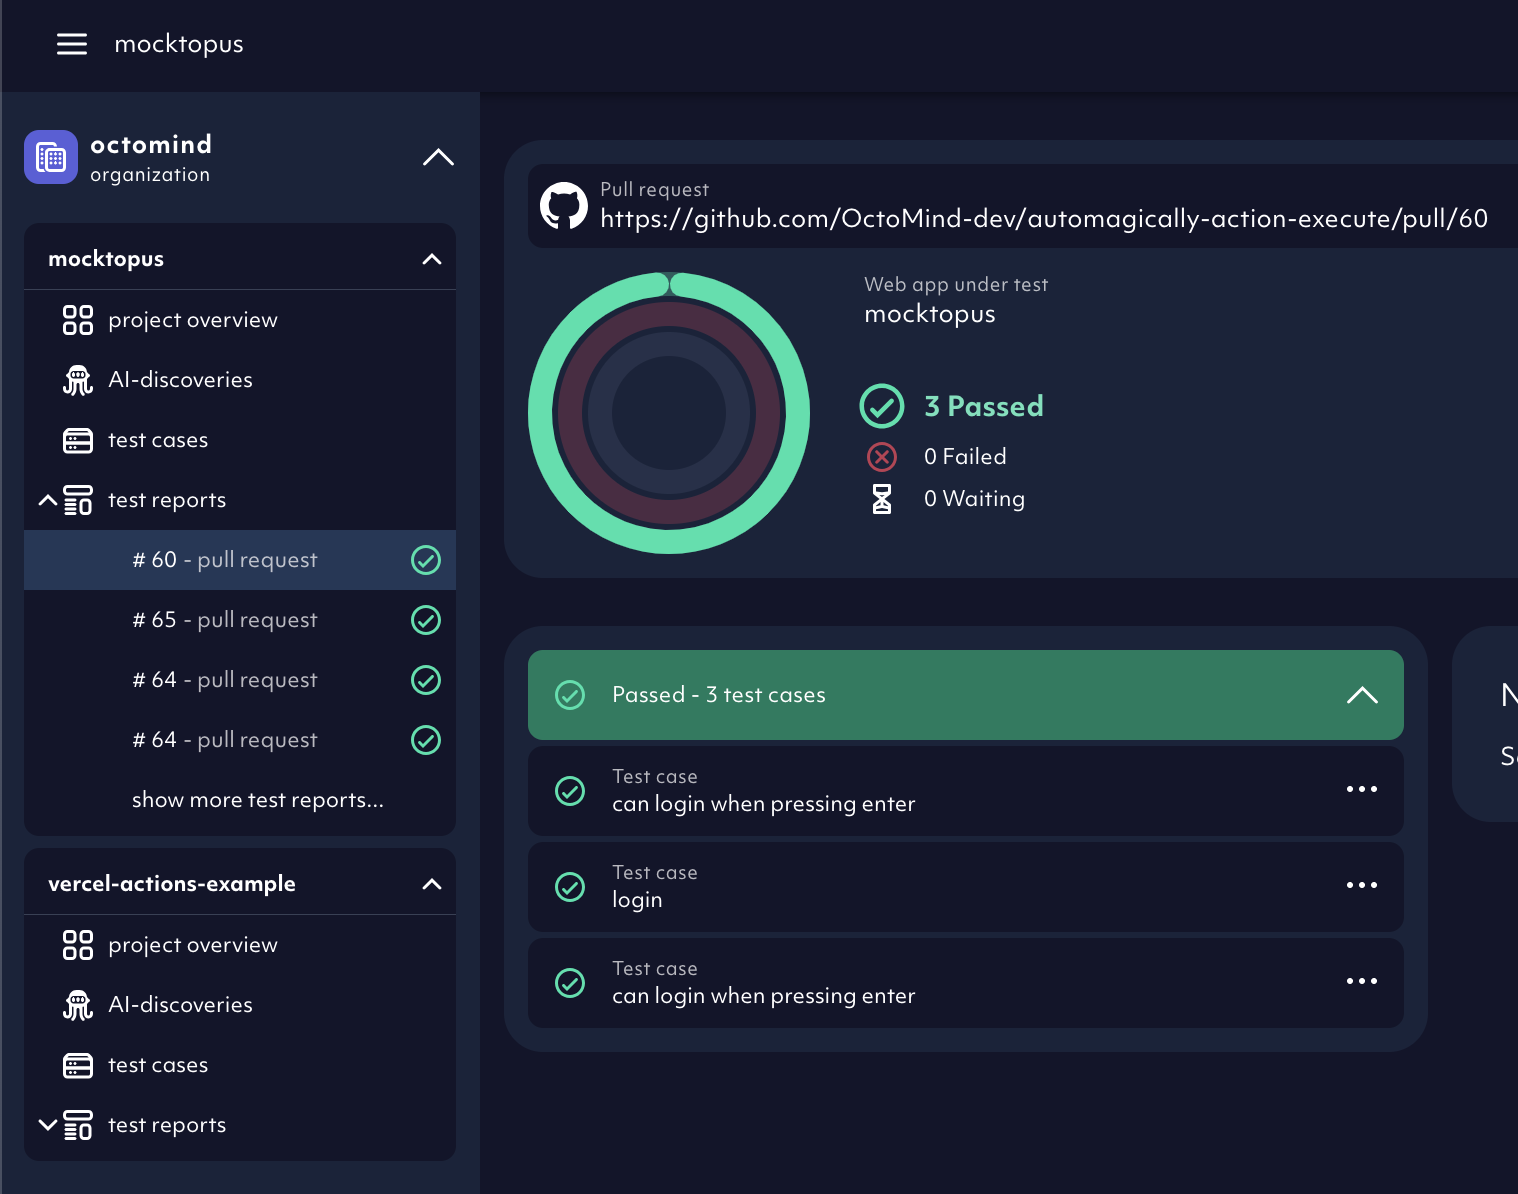Image resolution: width=1518 pixels, height=1194 pixels.
Task: Select # 65 - pull request report
Action: point(240,620)
